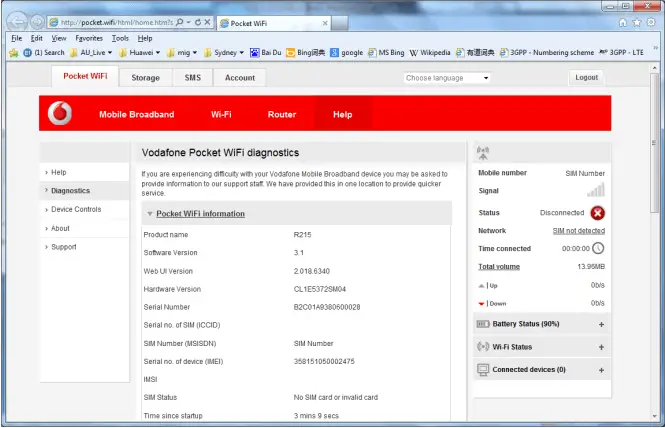Open browser home page icon

(x=622, y=22)
